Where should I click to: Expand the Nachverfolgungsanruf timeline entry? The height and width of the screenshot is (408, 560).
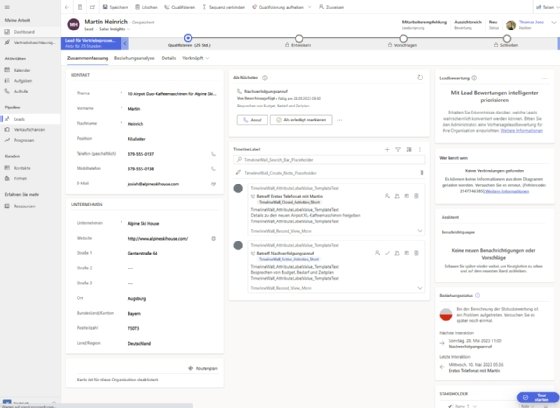point(420,288)
